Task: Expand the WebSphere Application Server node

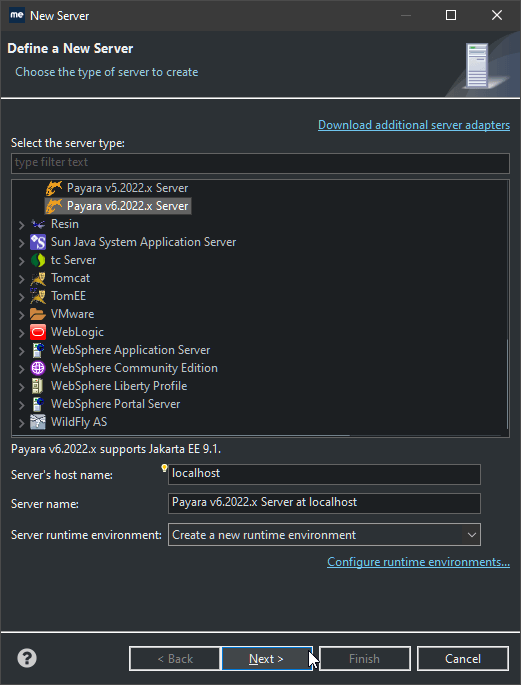Action: click(x=21, y=351)
